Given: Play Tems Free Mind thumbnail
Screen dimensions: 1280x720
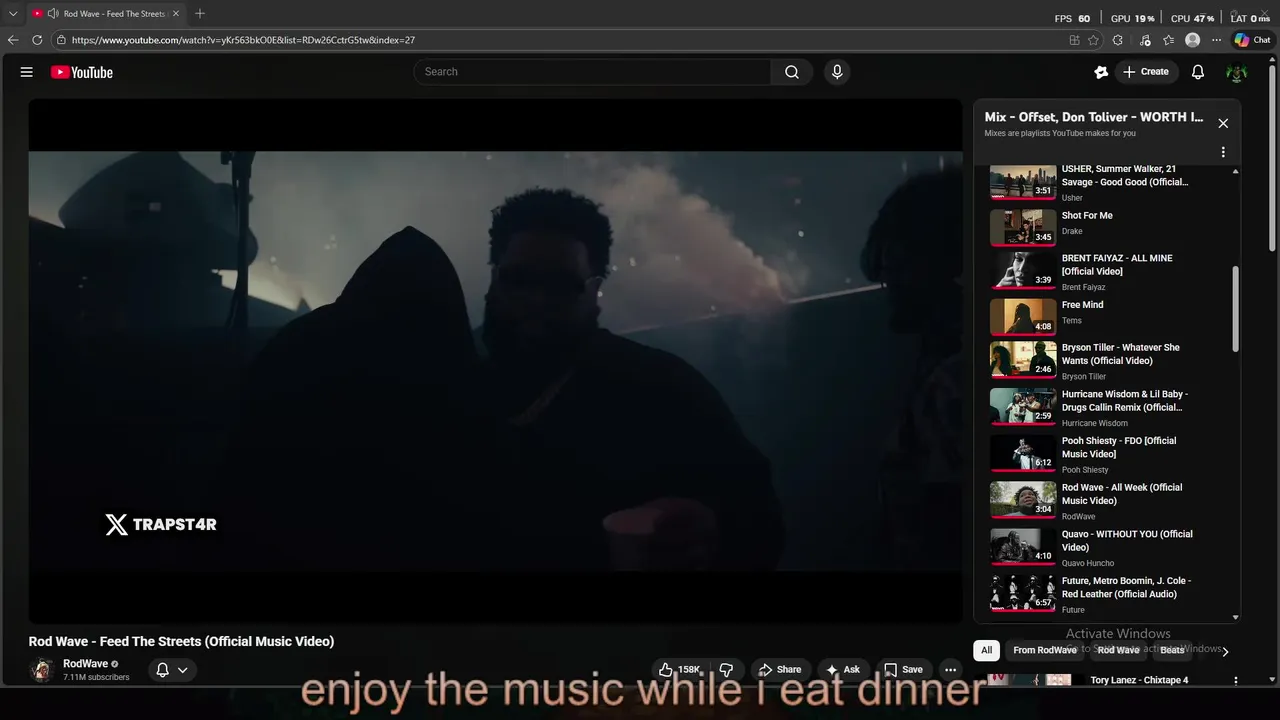Looking at the screenshot, I should pyautogui.click(x=1022, y=316).
